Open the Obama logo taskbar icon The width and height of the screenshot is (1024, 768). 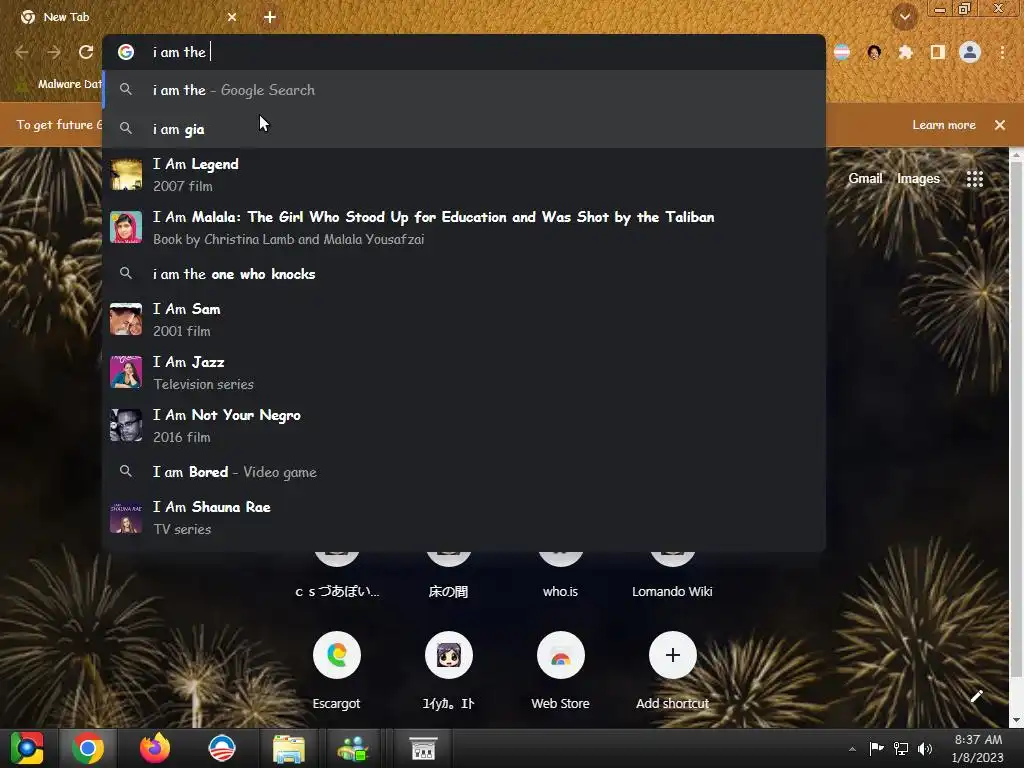pos(222,748)
